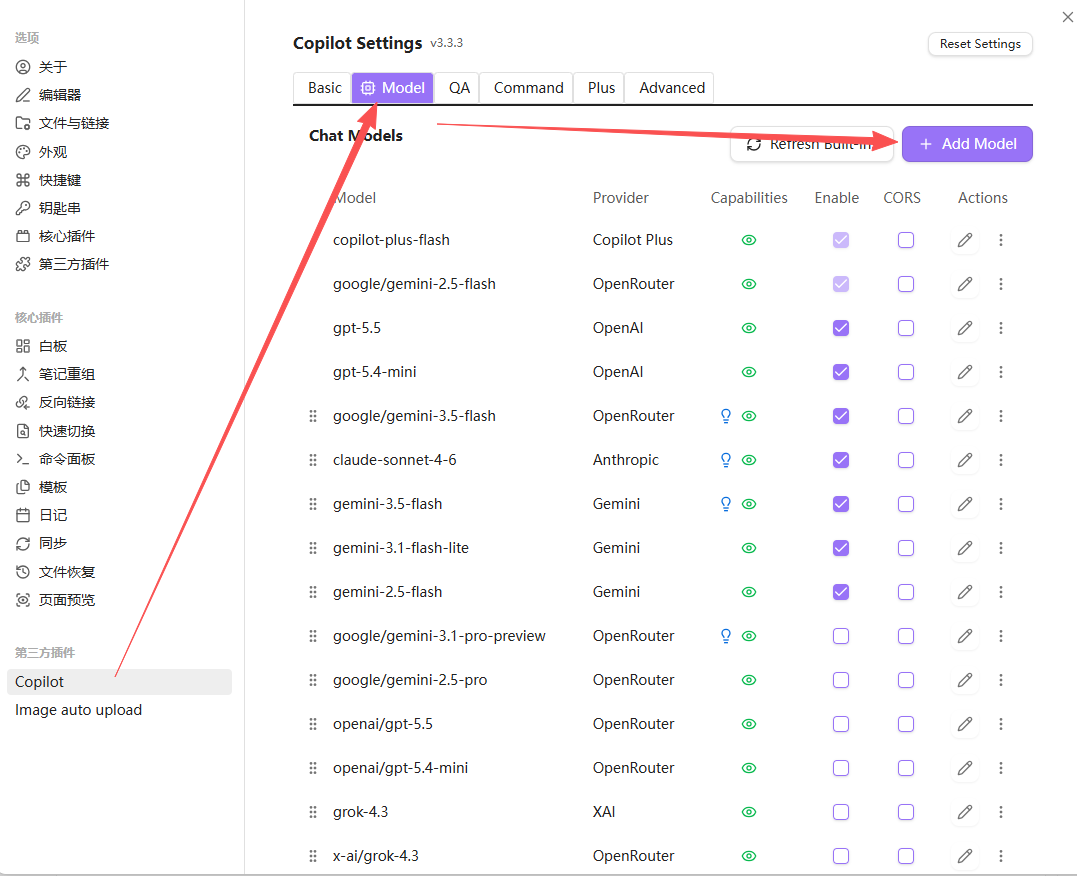Open the Command tab
Image resolution: width=1077 pixels, height=876 pixels.
528,88
